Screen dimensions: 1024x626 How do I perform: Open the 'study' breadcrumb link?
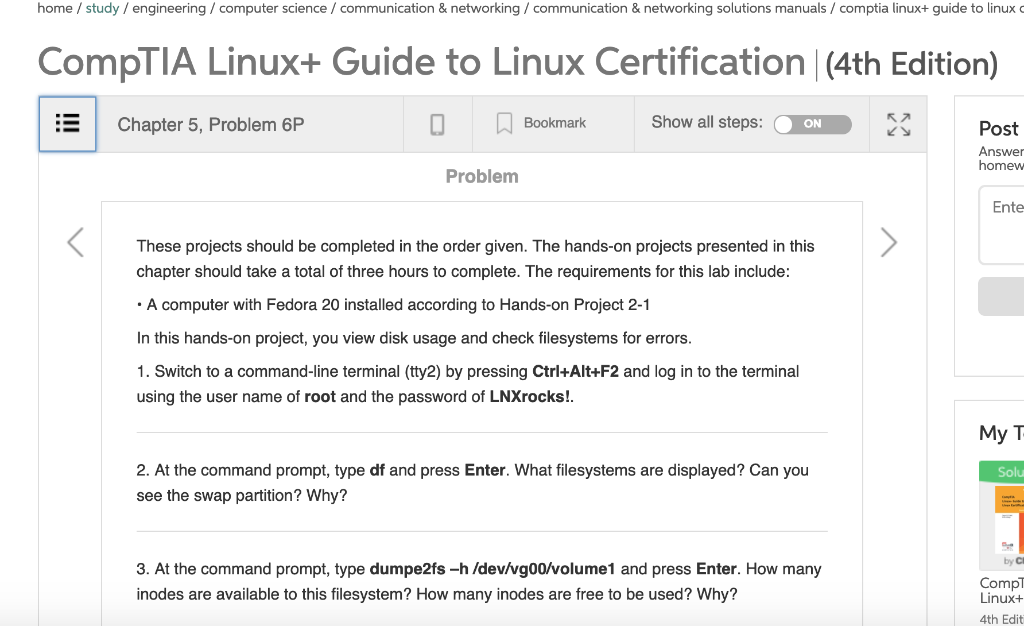[103, 8]
